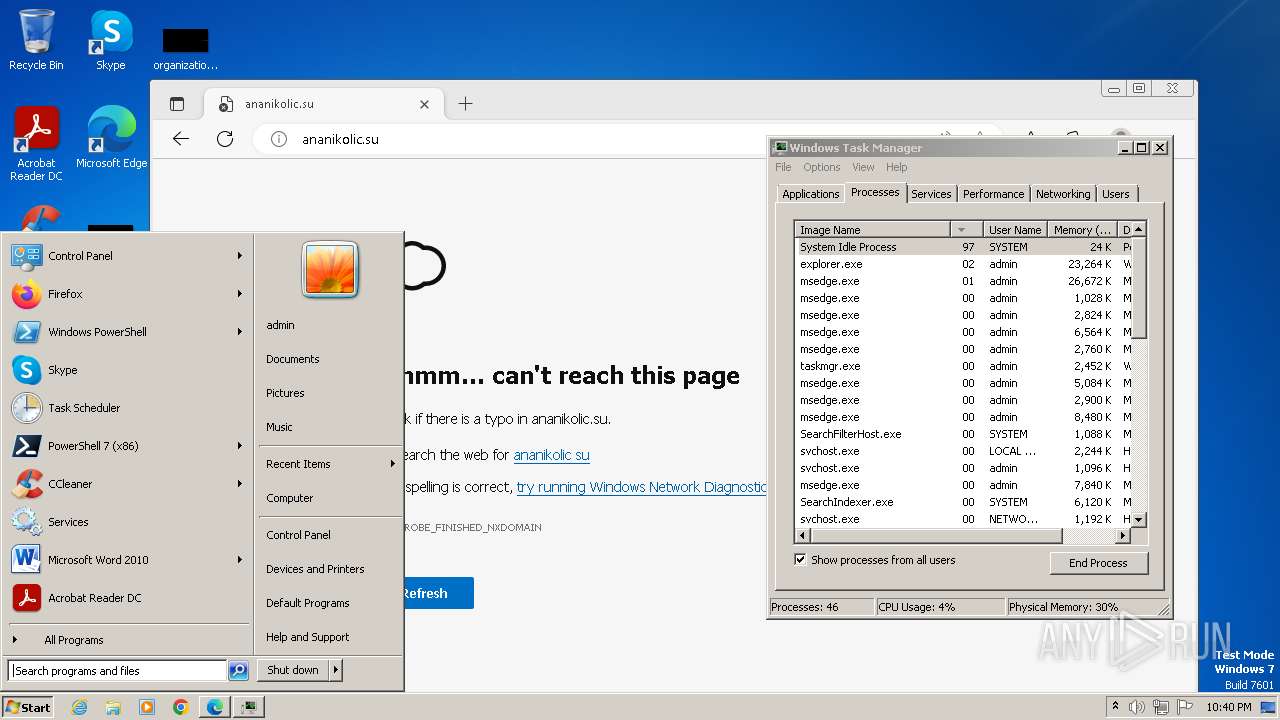The height and width of the screenshot is (720, 1280).
Task: Switch to Services tab
Action: click(x=931, y=194)
